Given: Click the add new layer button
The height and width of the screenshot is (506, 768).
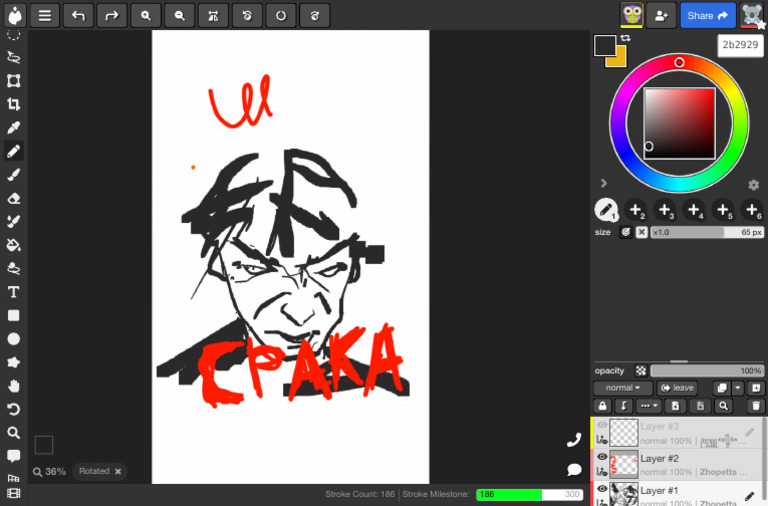Looking at the screenshot, I should click(756, 388).
